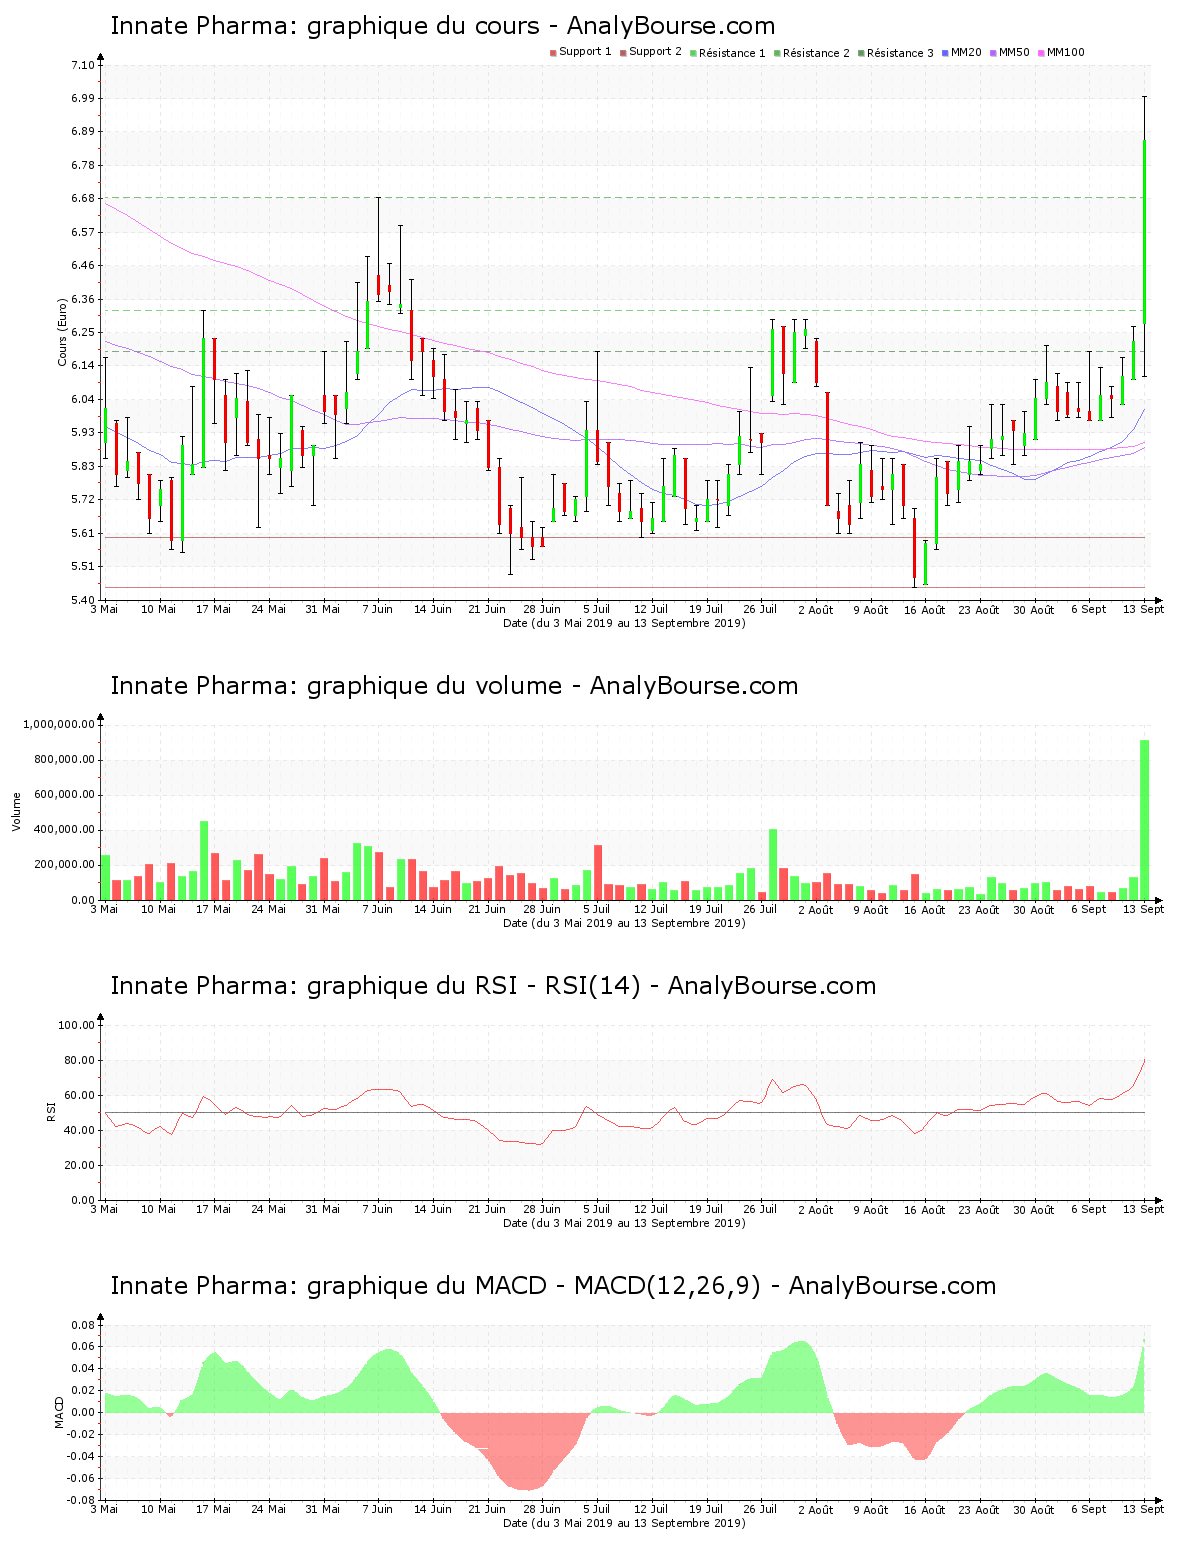Click the 'graphique du MACD - MACD(12,26,9)' title
Screen dimensions: 1200x1550
[553, 1286]
